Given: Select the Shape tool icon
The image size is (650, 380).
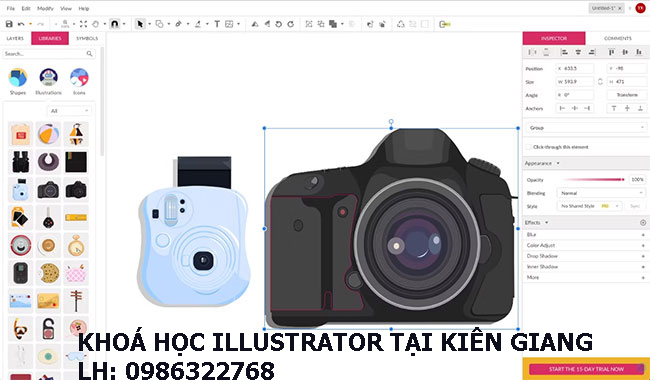Looking at the screenshot, I should click(x=159, y=24).
